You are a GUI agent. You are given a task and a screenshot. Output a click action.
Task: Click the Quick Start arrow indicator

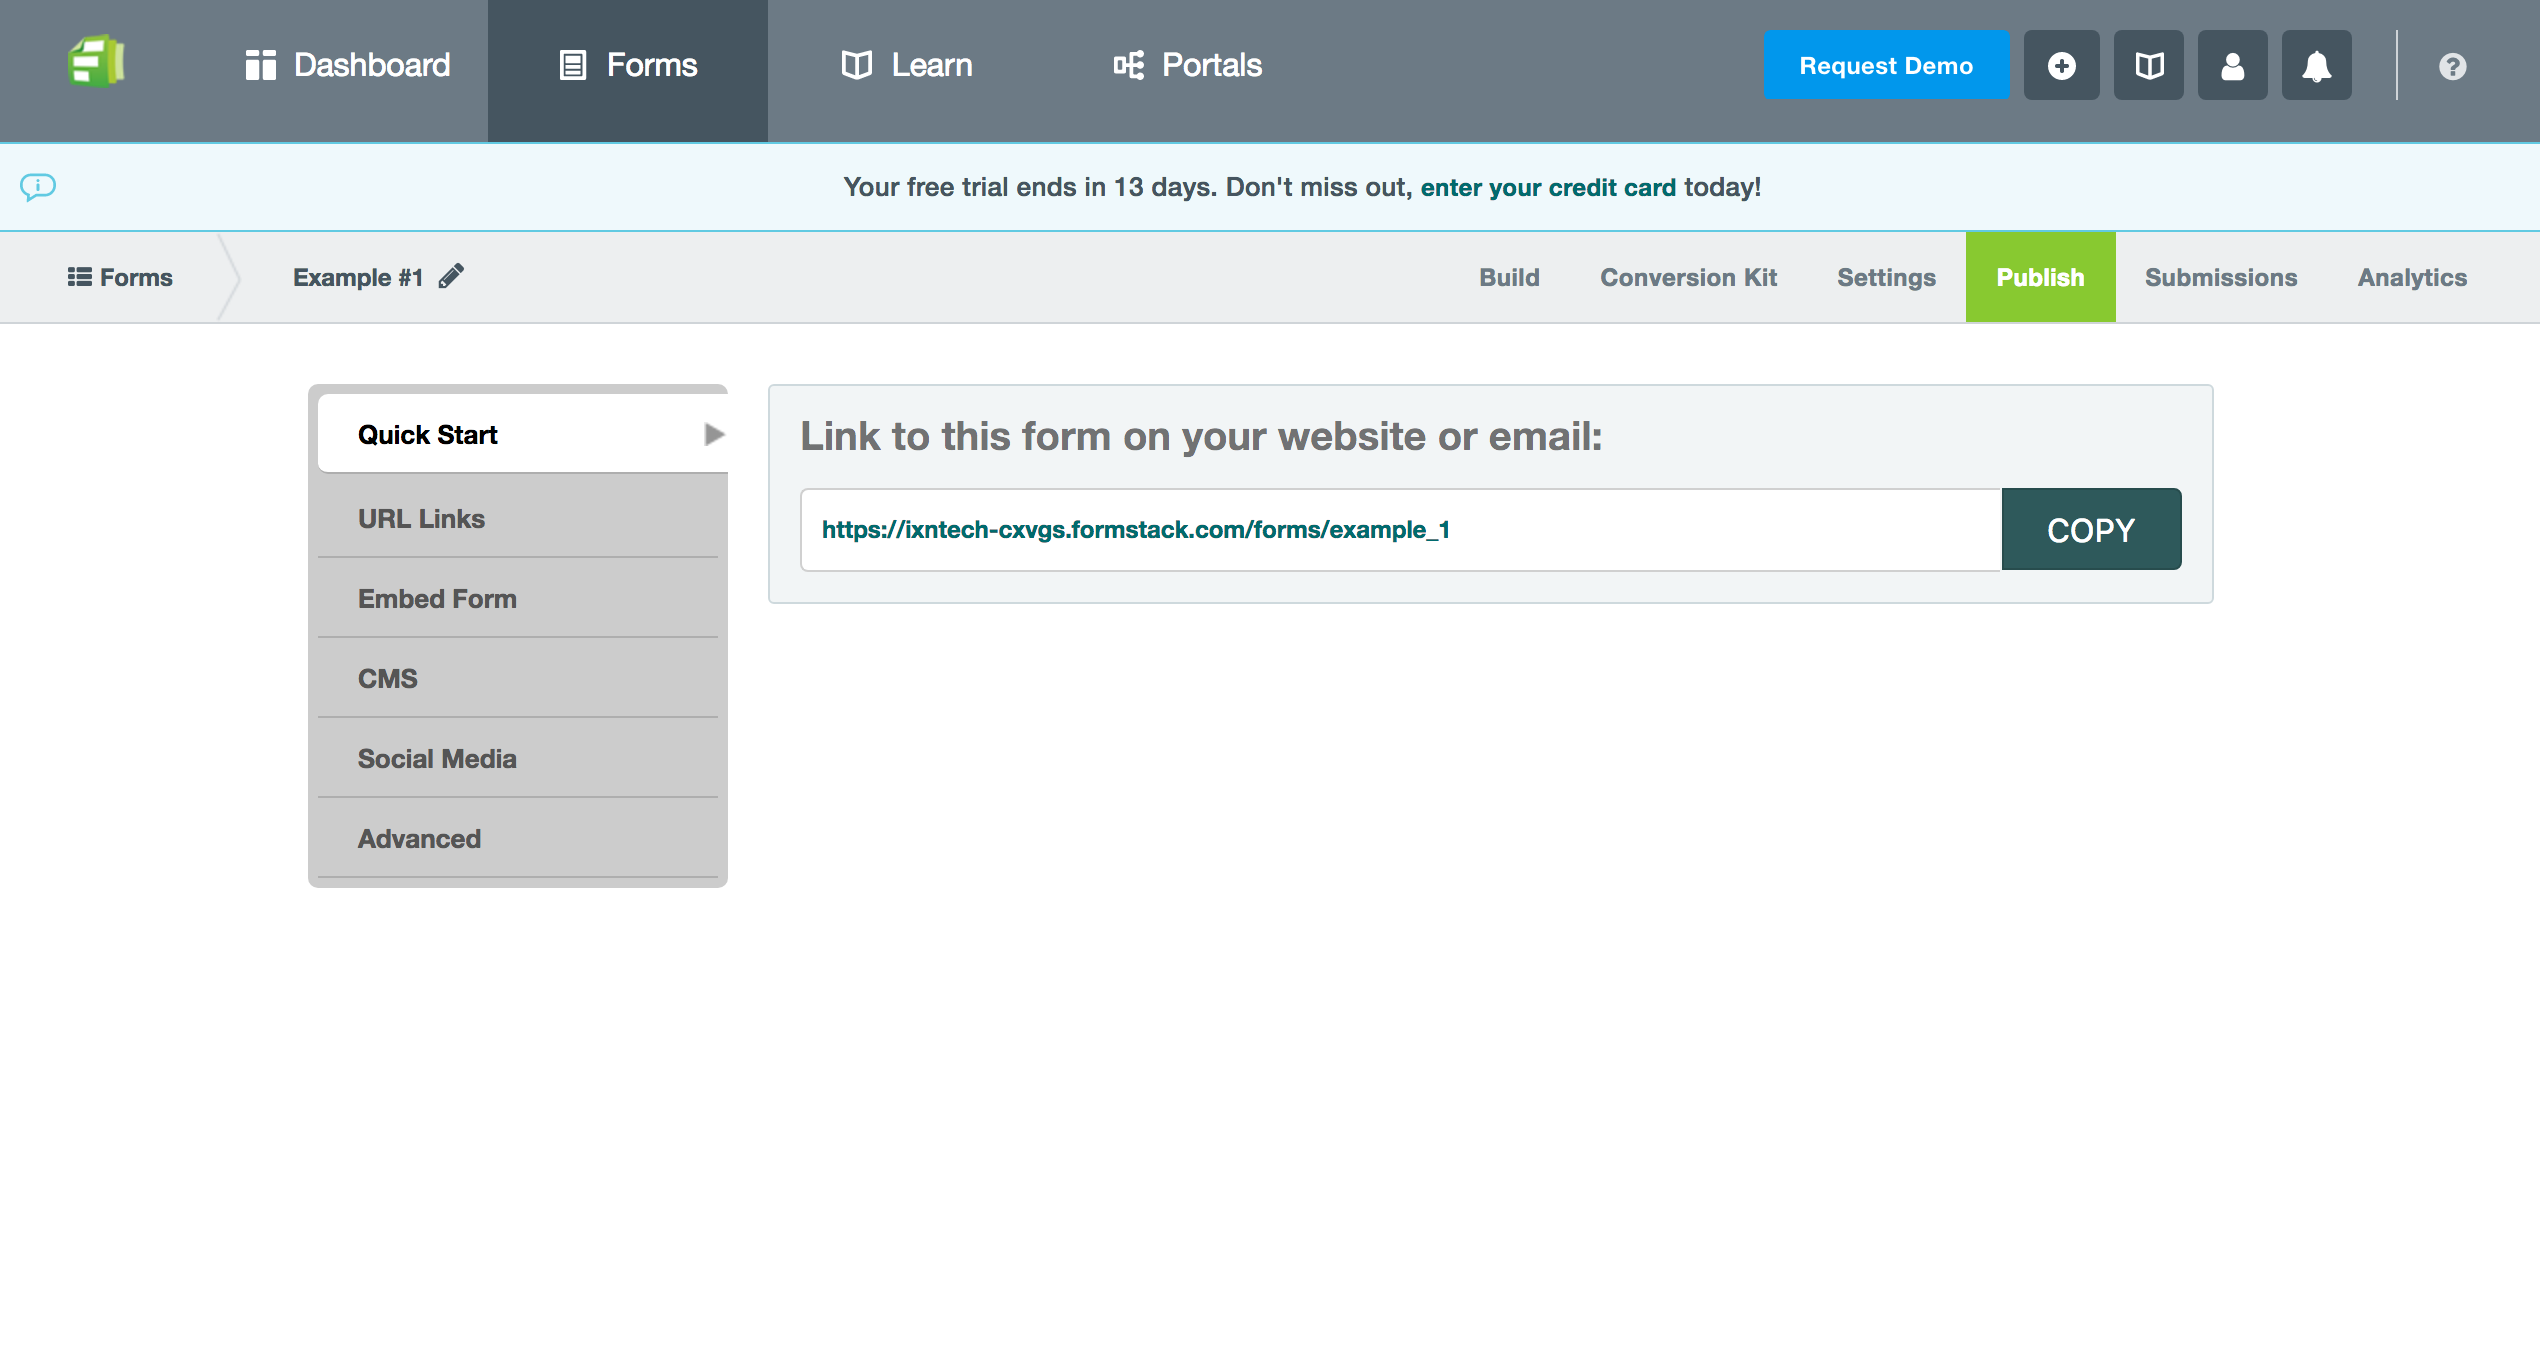pos(714,434)
